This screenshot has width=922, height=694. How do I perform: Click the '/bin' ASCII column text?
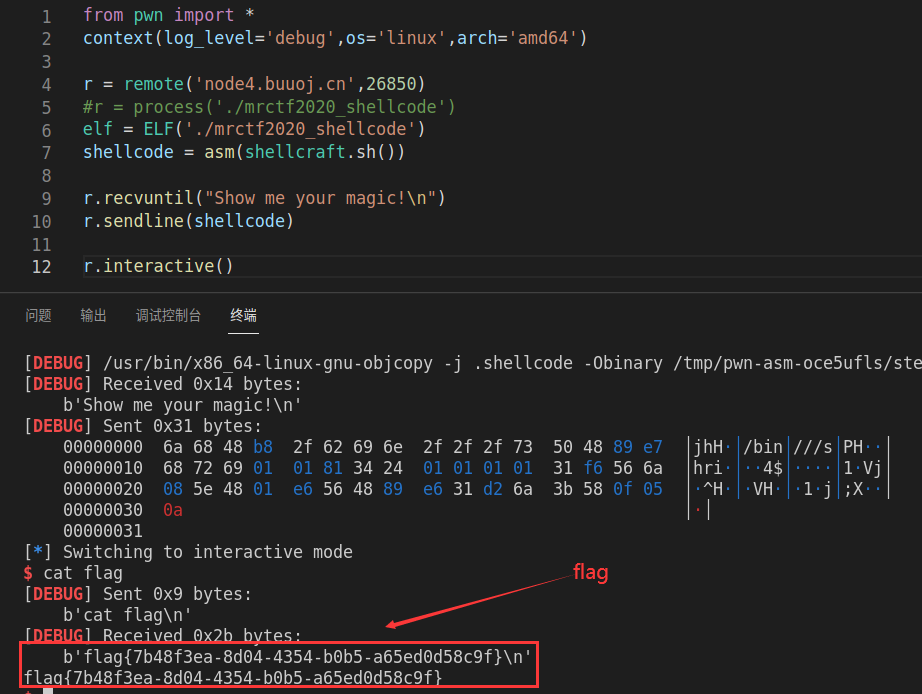(x=763, y=447)
